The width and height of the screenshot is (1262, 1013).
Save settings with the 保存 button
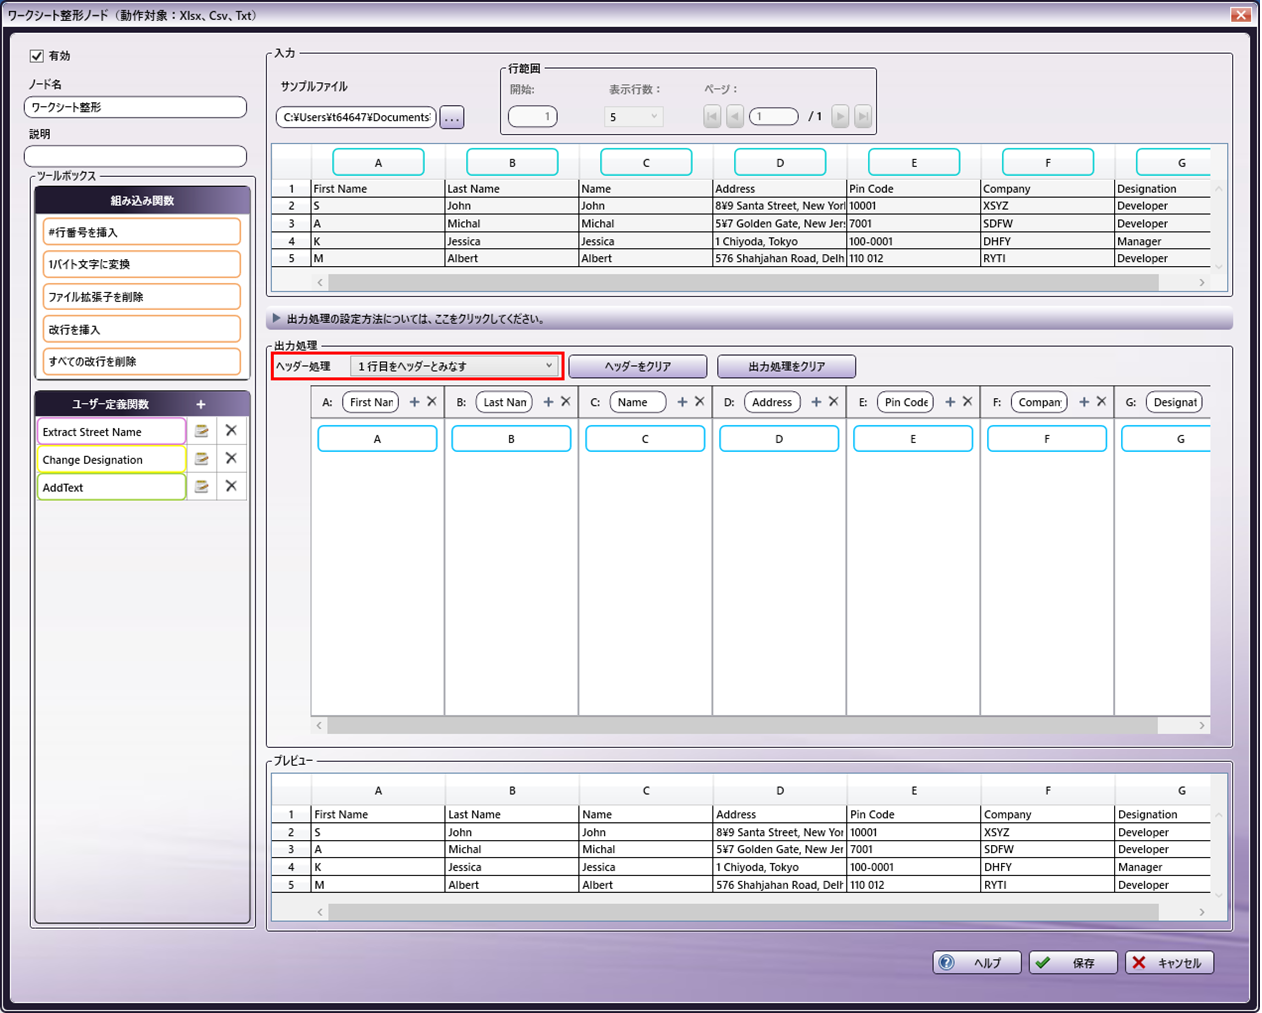pyautogui.click(x=1073, y=963)
